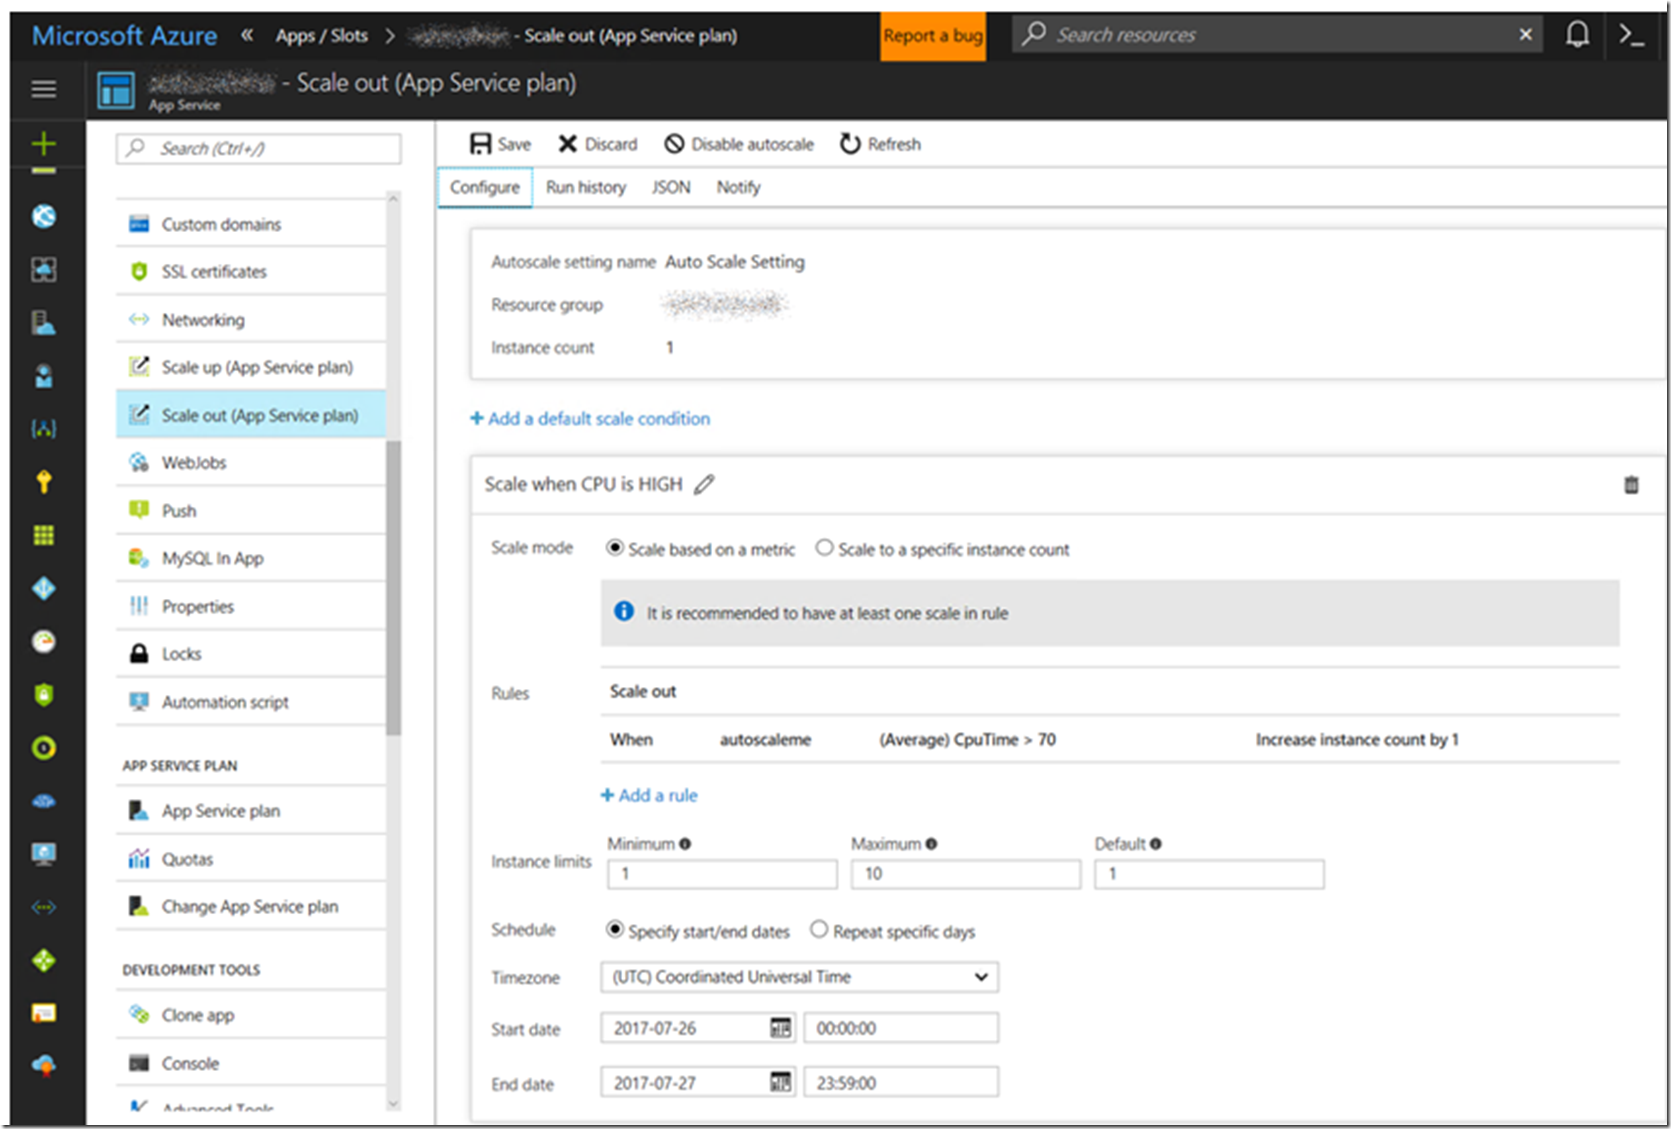Choose 'Specify start/end dates' schedule option
The height and width of the screenshot is (1129, 1671).
(615, 930)
